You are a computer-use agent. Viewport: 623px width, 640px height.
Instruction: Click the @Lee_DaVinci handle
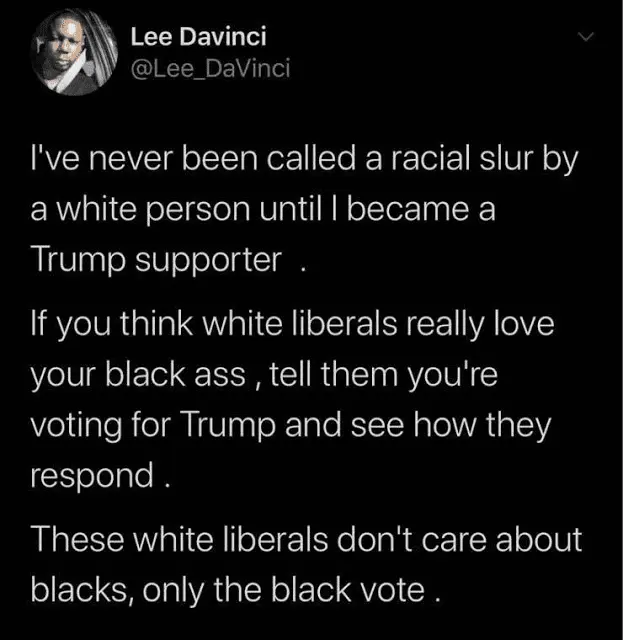[x=211, y=68]
